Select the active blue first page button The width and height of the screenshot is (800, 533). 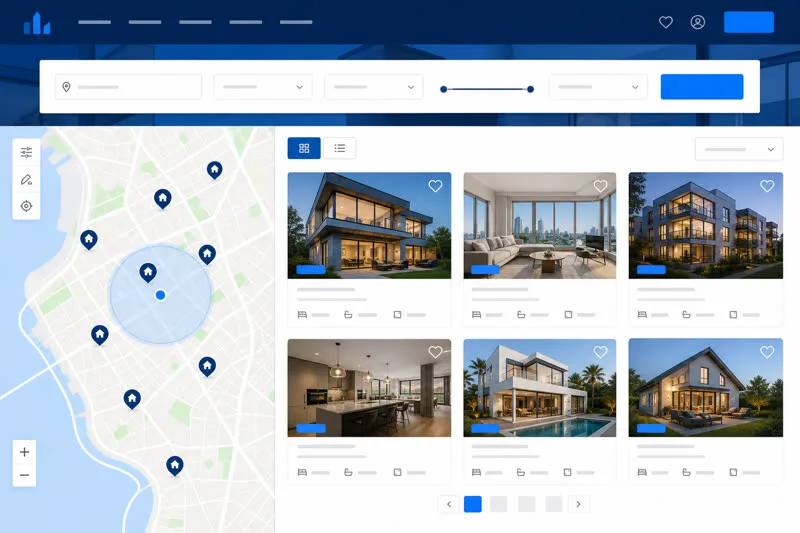click(472, 504)
